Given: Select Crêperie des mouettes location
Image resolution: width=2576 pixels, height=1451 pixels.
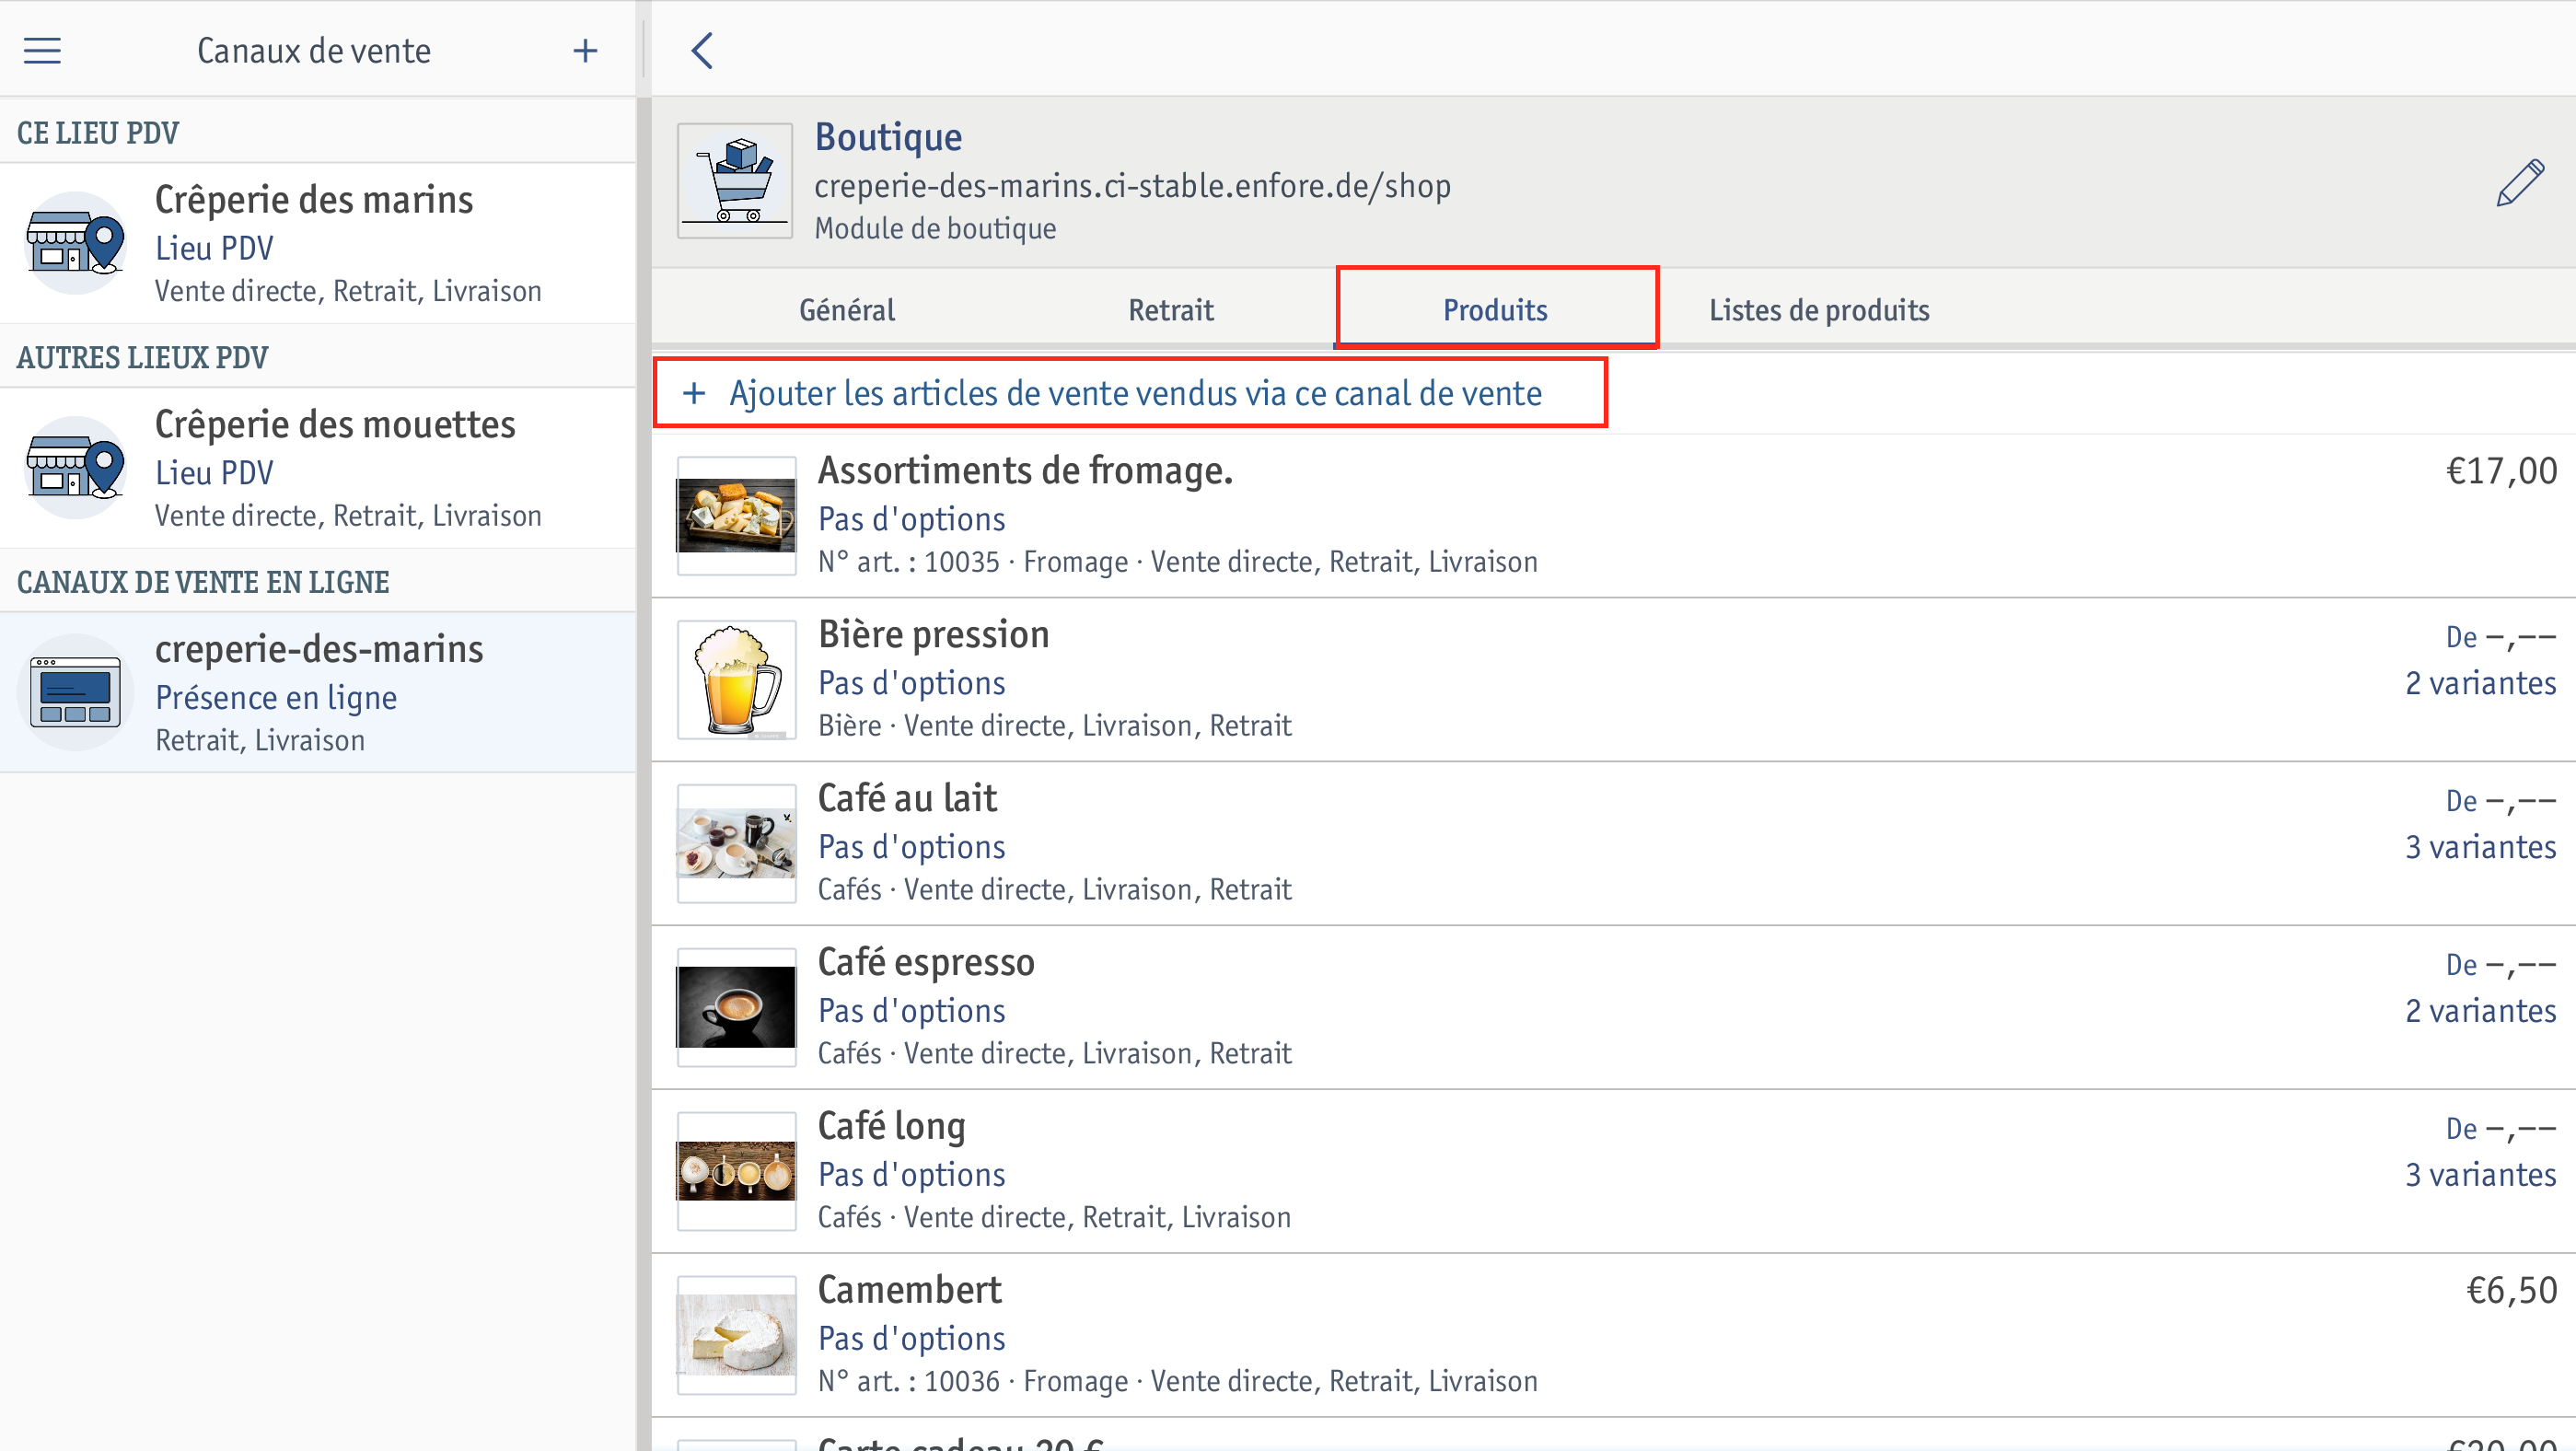Looking at the screenshot, I should point(318,468).
